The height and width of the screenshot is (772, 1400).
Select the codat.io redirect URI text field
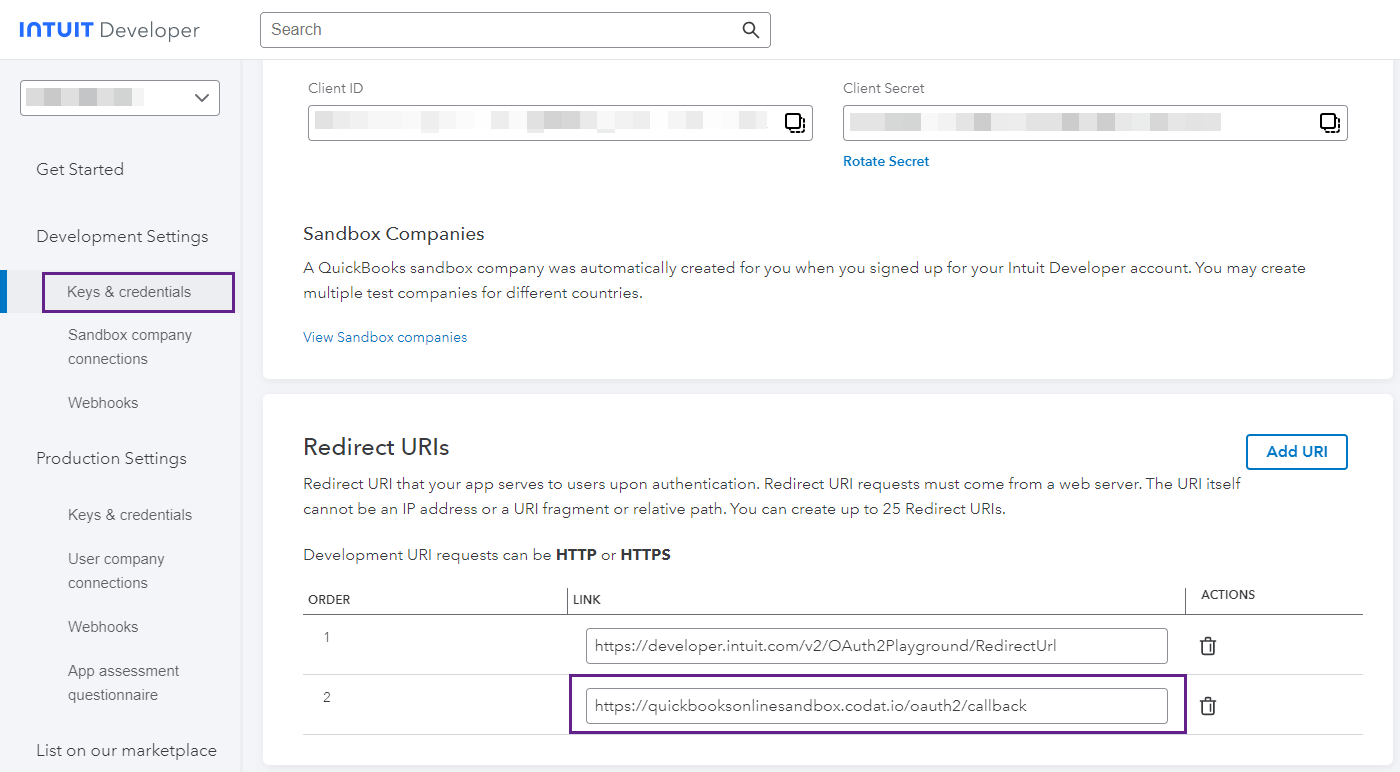[876, 705]
